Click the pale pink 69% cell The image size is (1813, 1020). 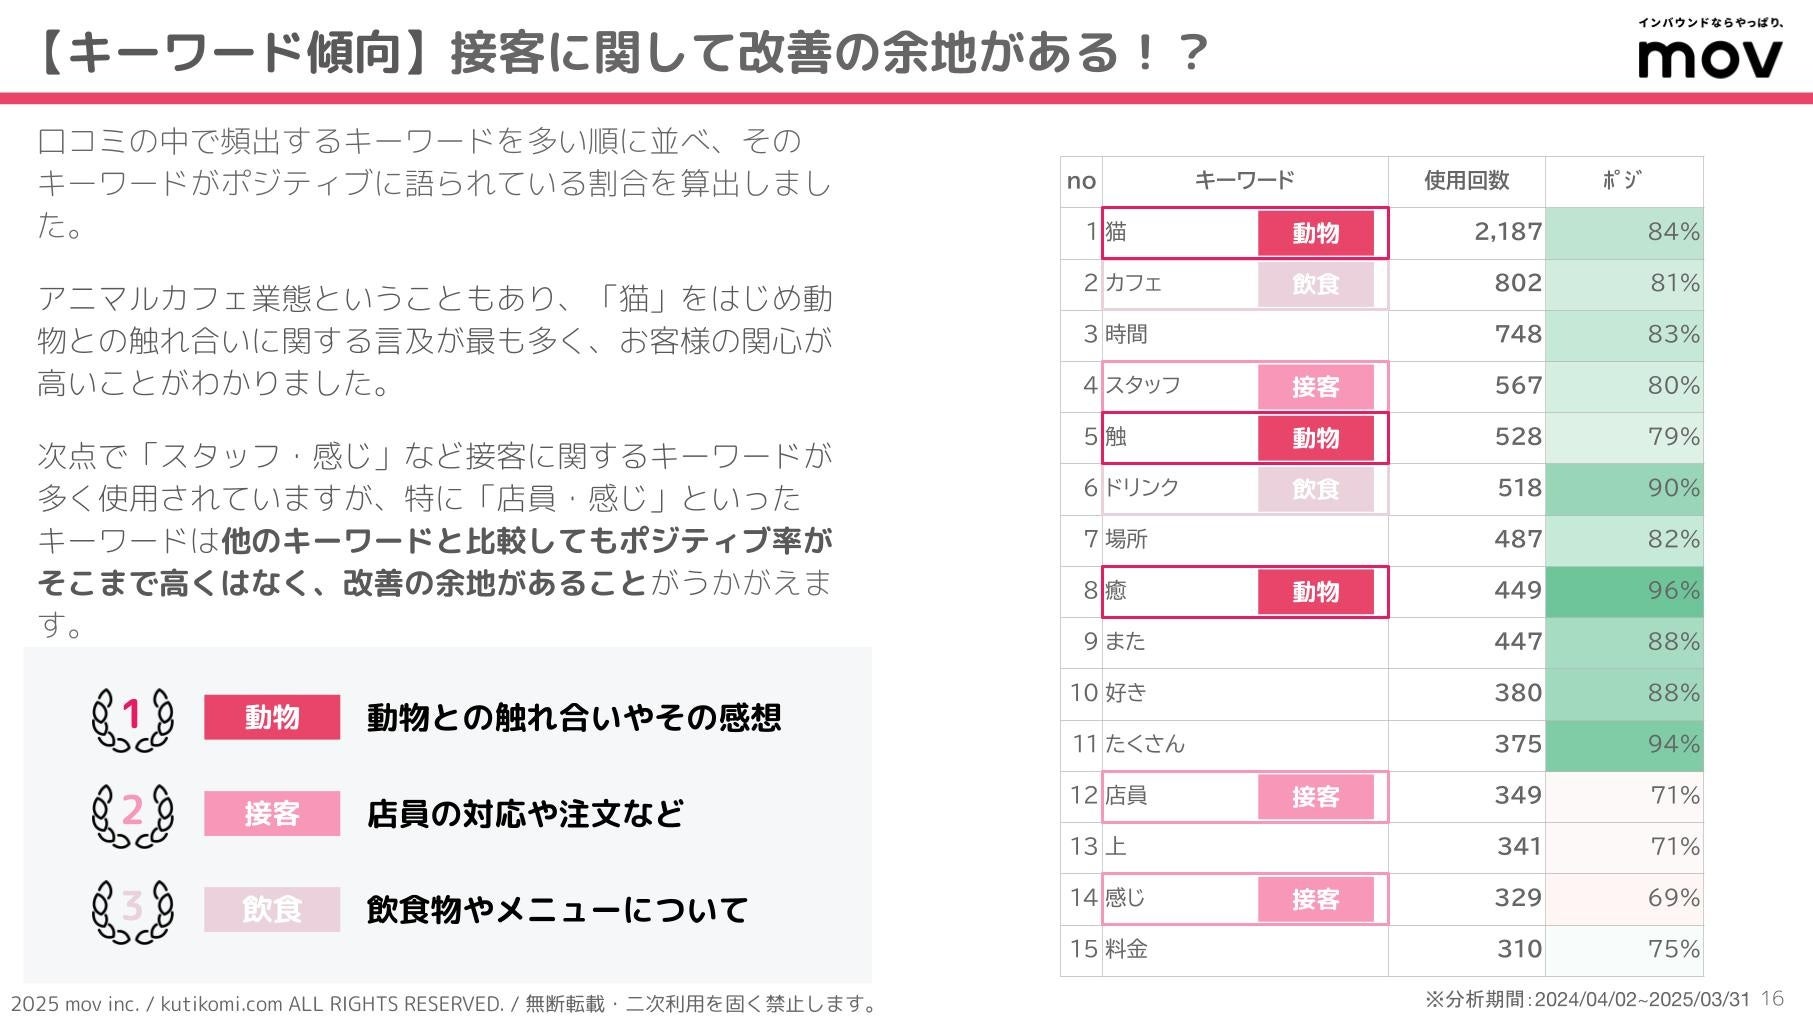click(1624, 898)
